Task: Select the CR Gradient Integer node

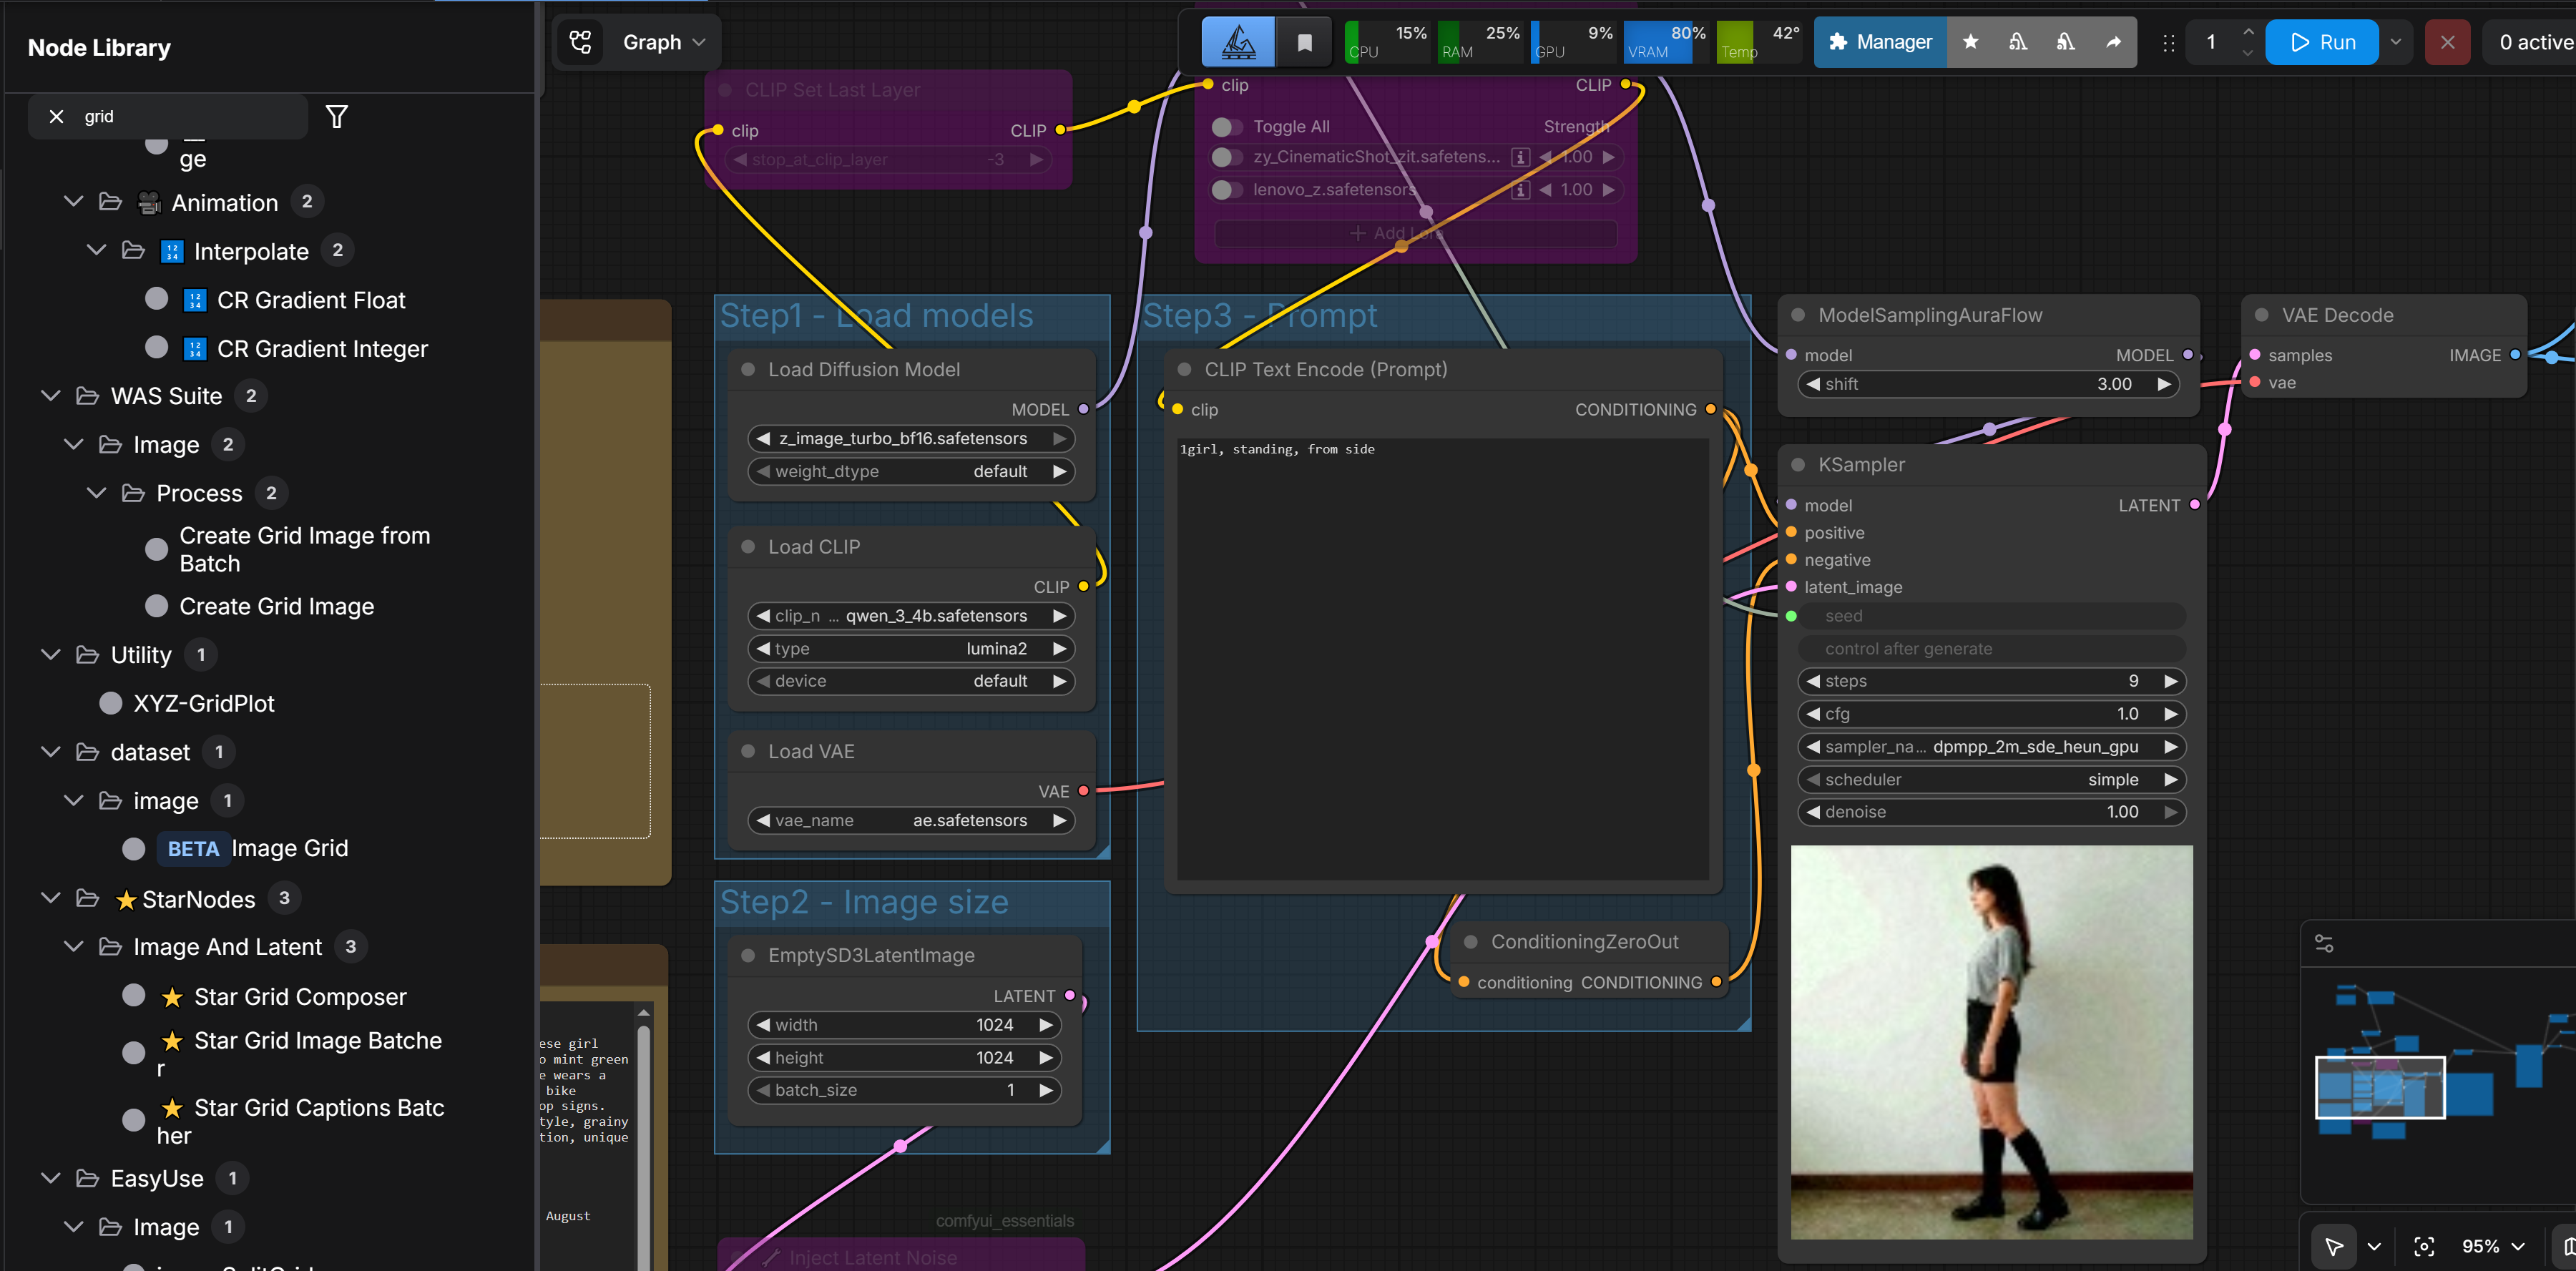Action: coord(322,349)
